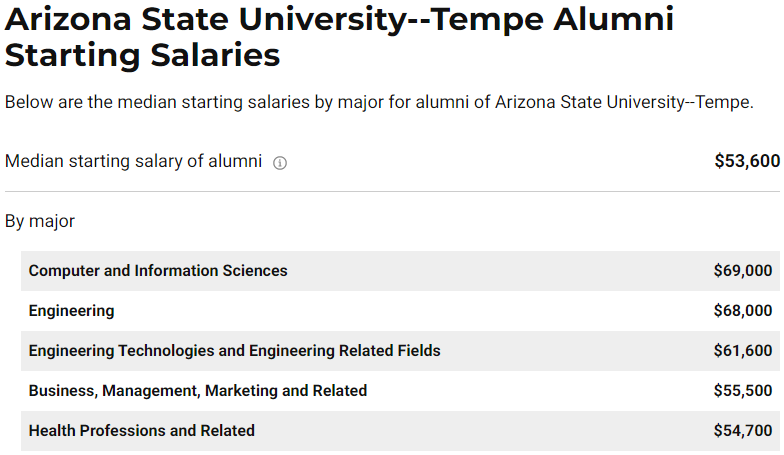The height and width of the screenshot is (455, 784).
Task: Click 'Arizona State University--Tempe' in intro text
Action: tap(622, 102)
